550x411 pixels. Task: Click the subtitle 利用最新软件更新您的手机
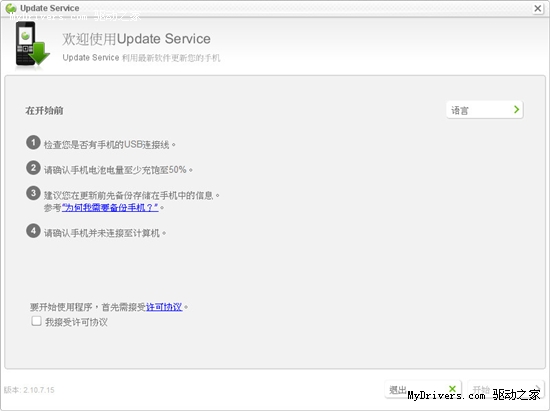pos(141,58)
